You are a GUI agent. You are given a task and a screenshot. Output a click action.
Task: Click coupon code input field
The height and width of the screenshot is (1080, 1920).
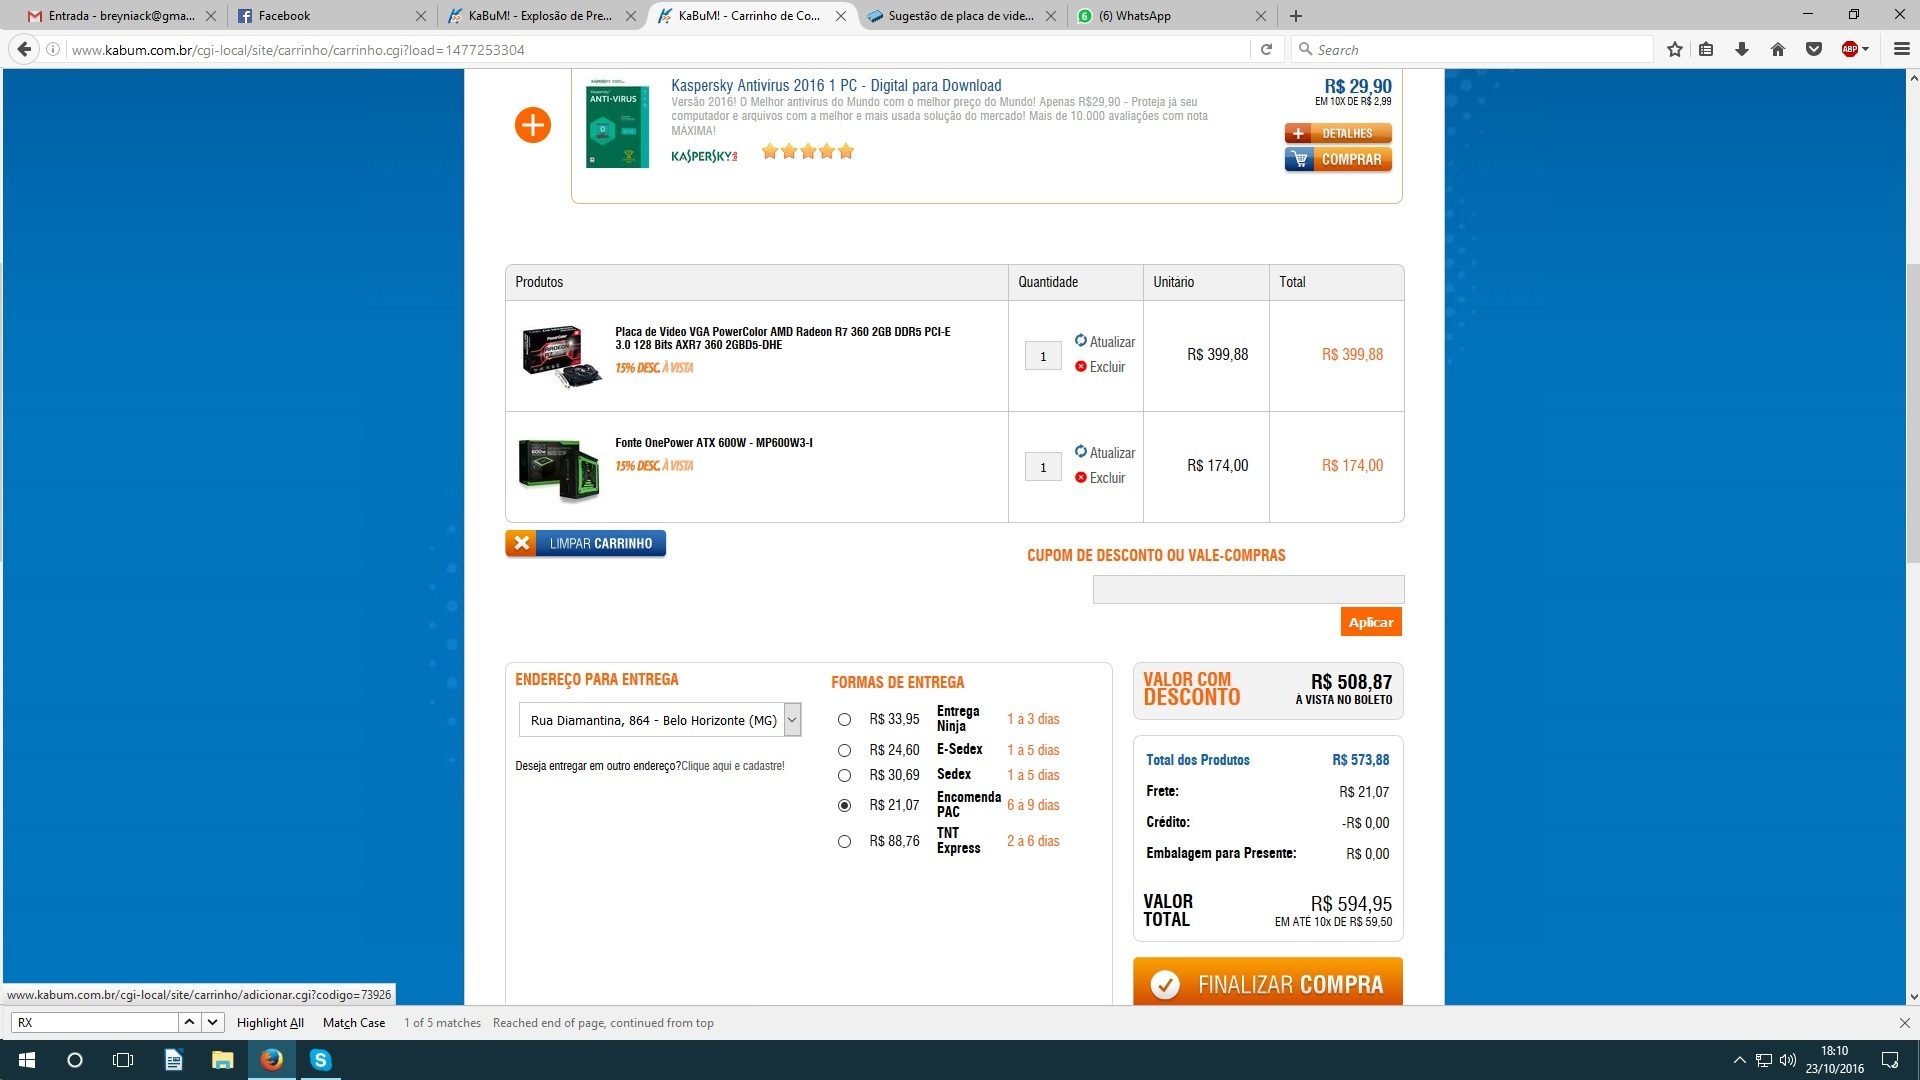[x=1248, y=589]
